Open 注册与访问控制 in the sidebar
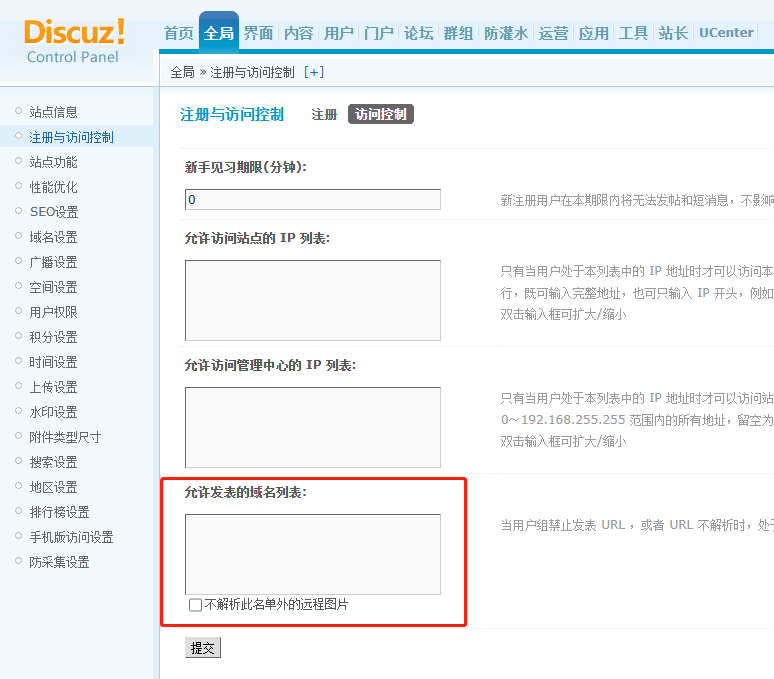774x679 pixels. click(72, 137)
